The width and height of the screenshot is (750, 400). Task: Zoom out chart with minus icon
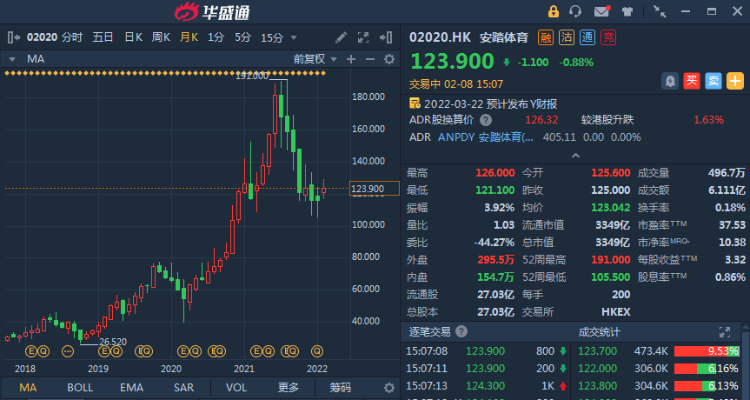370,59
